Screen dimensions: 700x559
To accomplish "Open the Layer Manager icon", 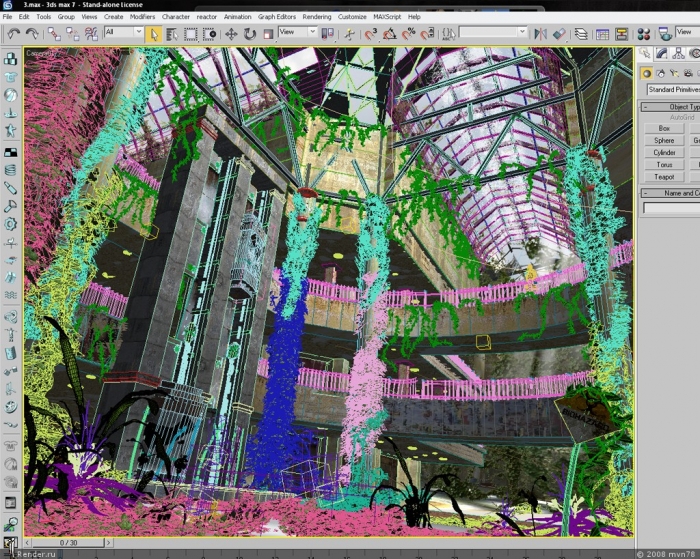I will tap(581, 34).
